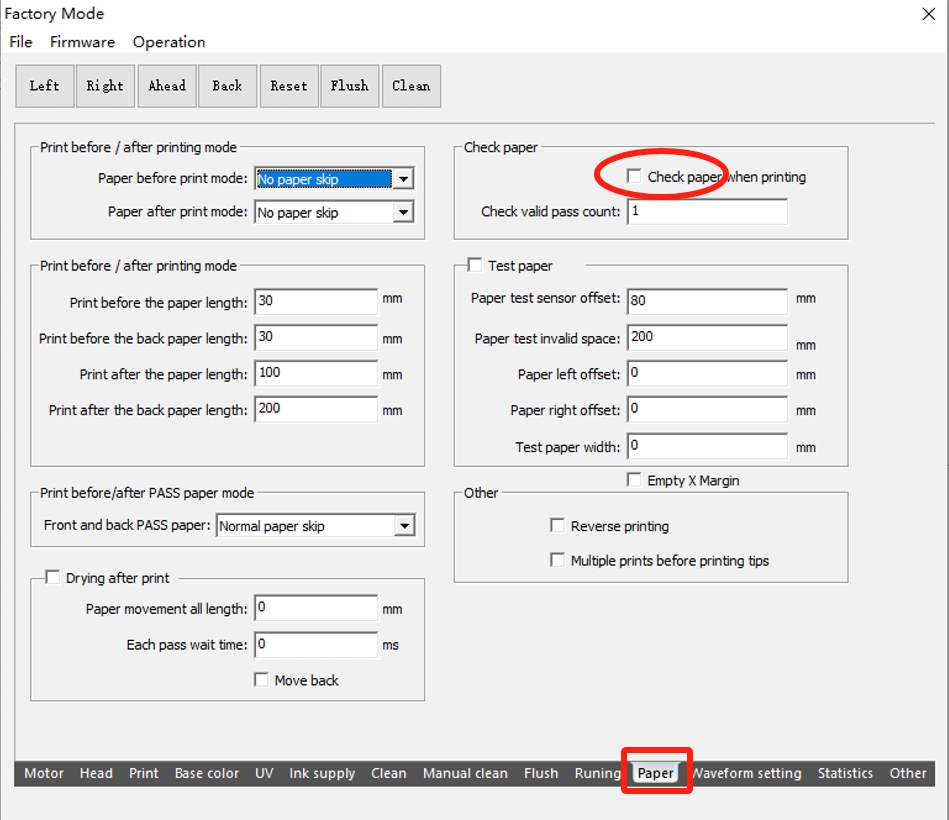This screenshot has height=820, width=949.
Task: Enable the Reverse printing option
Action: [558, 526]
